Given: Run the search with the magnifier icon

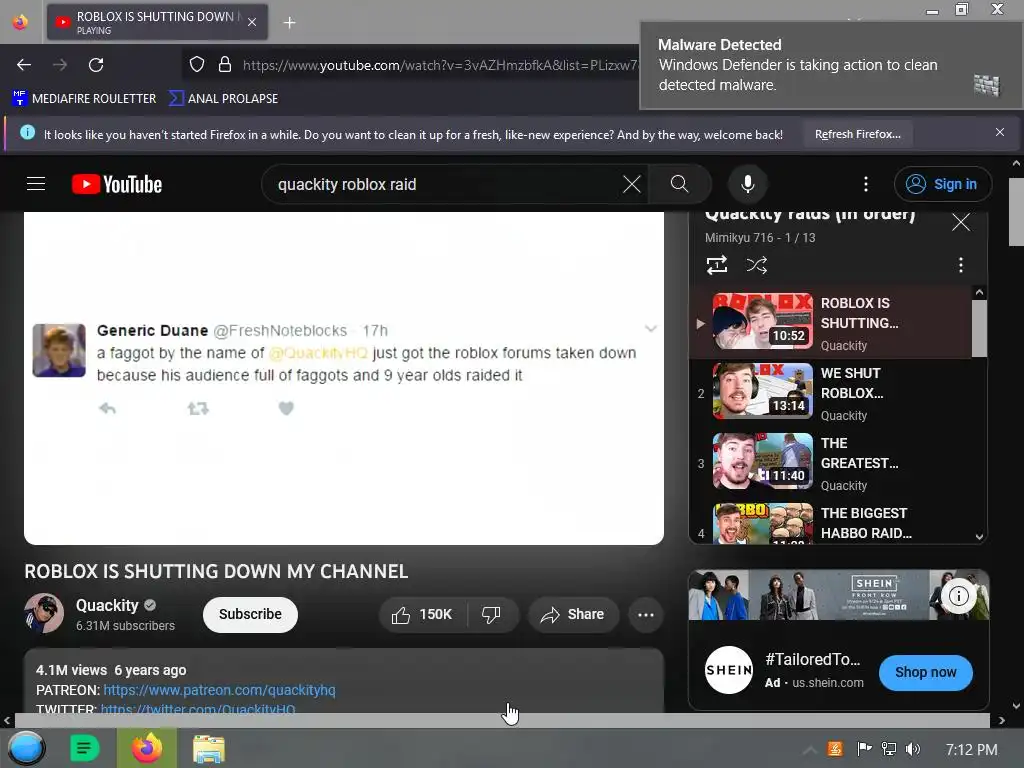Looking at the screenshot, I should click(679, 184).
